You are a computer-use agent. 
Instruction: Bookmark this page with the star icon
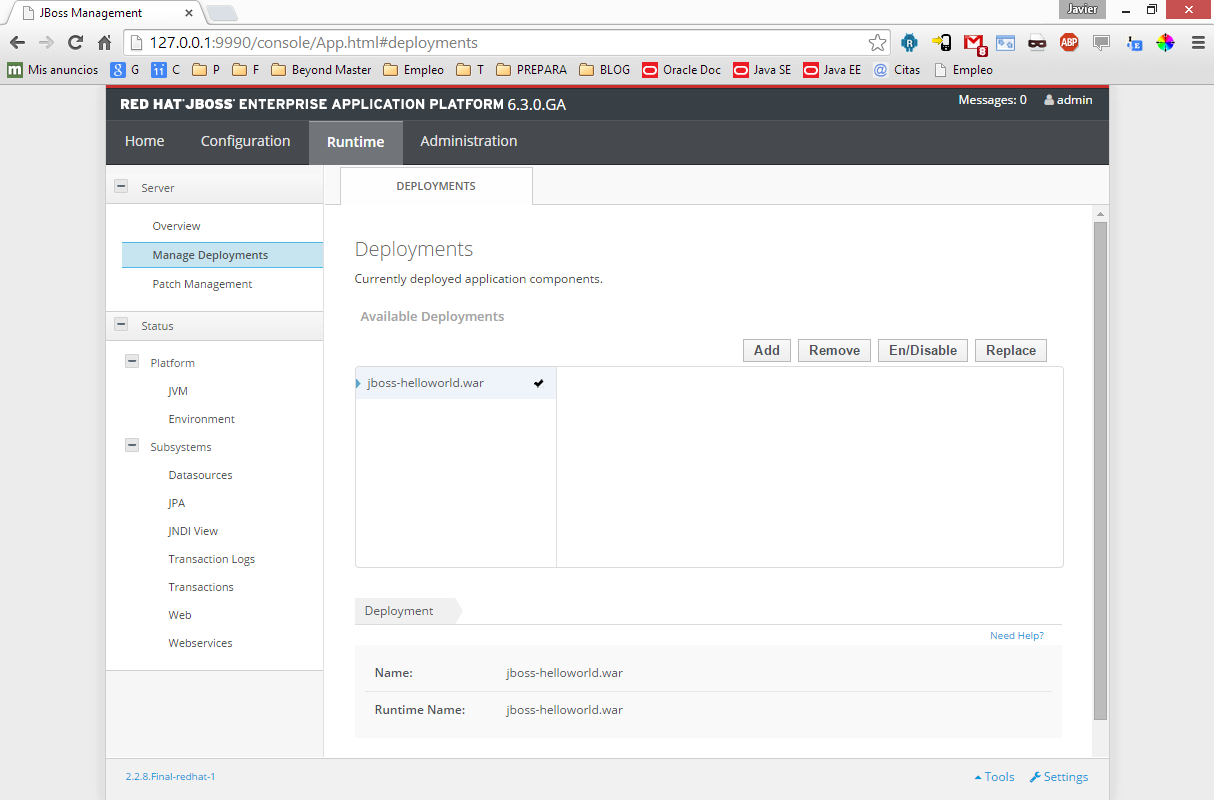click(877, 43)
